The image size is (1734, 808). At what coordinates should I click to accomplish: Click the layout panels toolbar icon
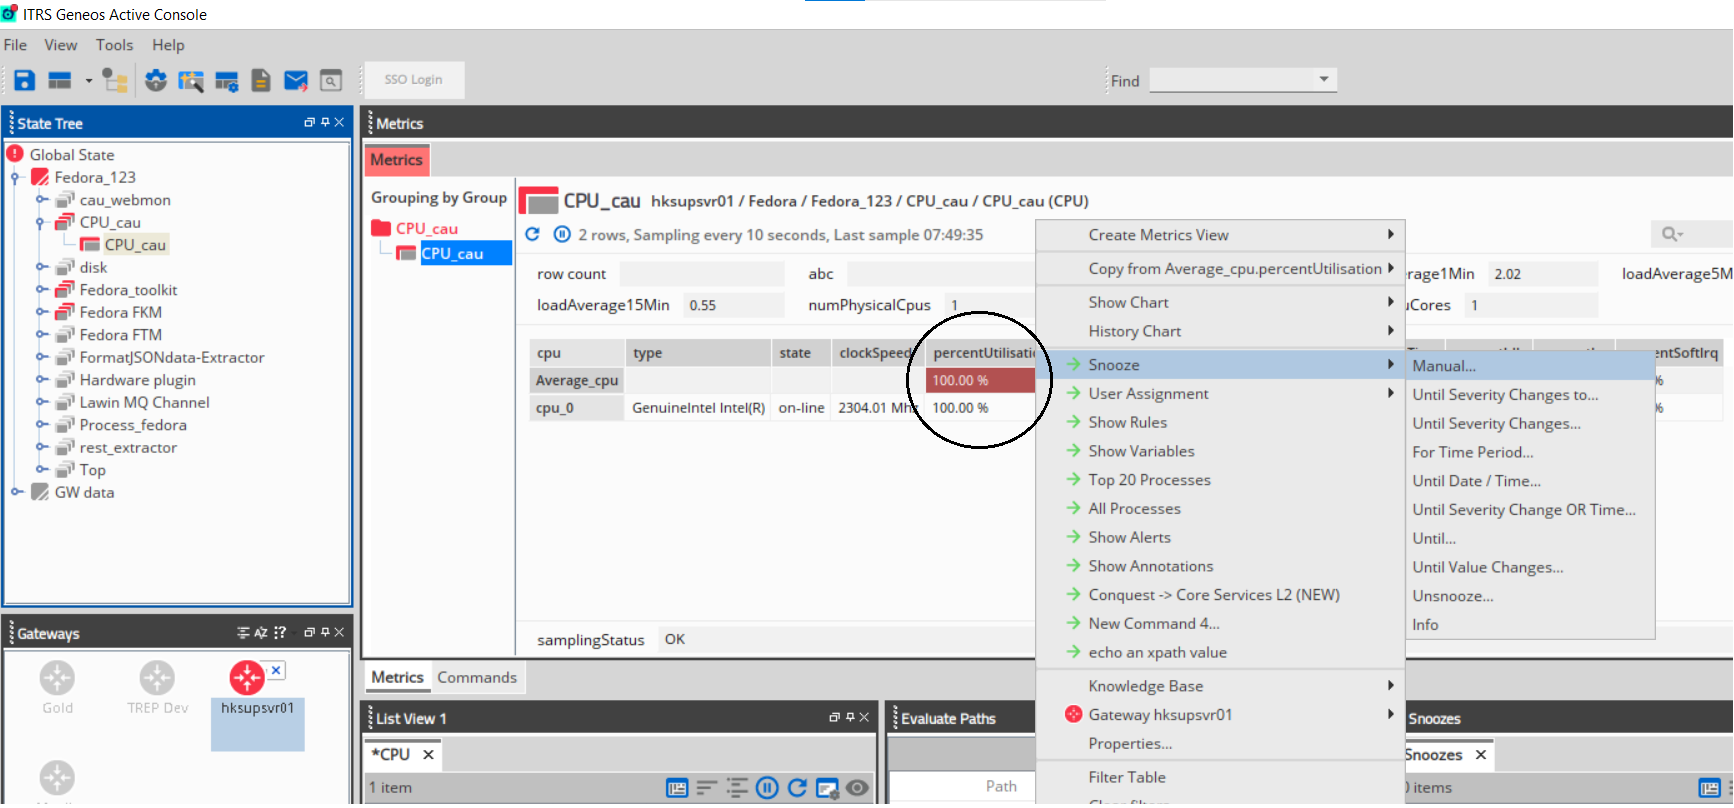click(x=60, y=81)
